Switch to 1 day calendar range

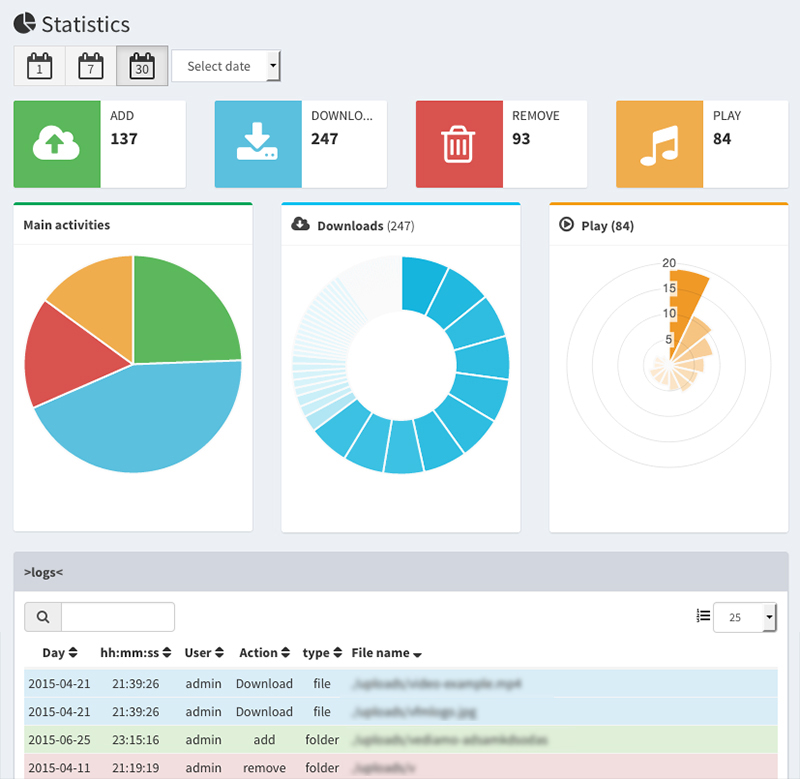pos(39,66)
